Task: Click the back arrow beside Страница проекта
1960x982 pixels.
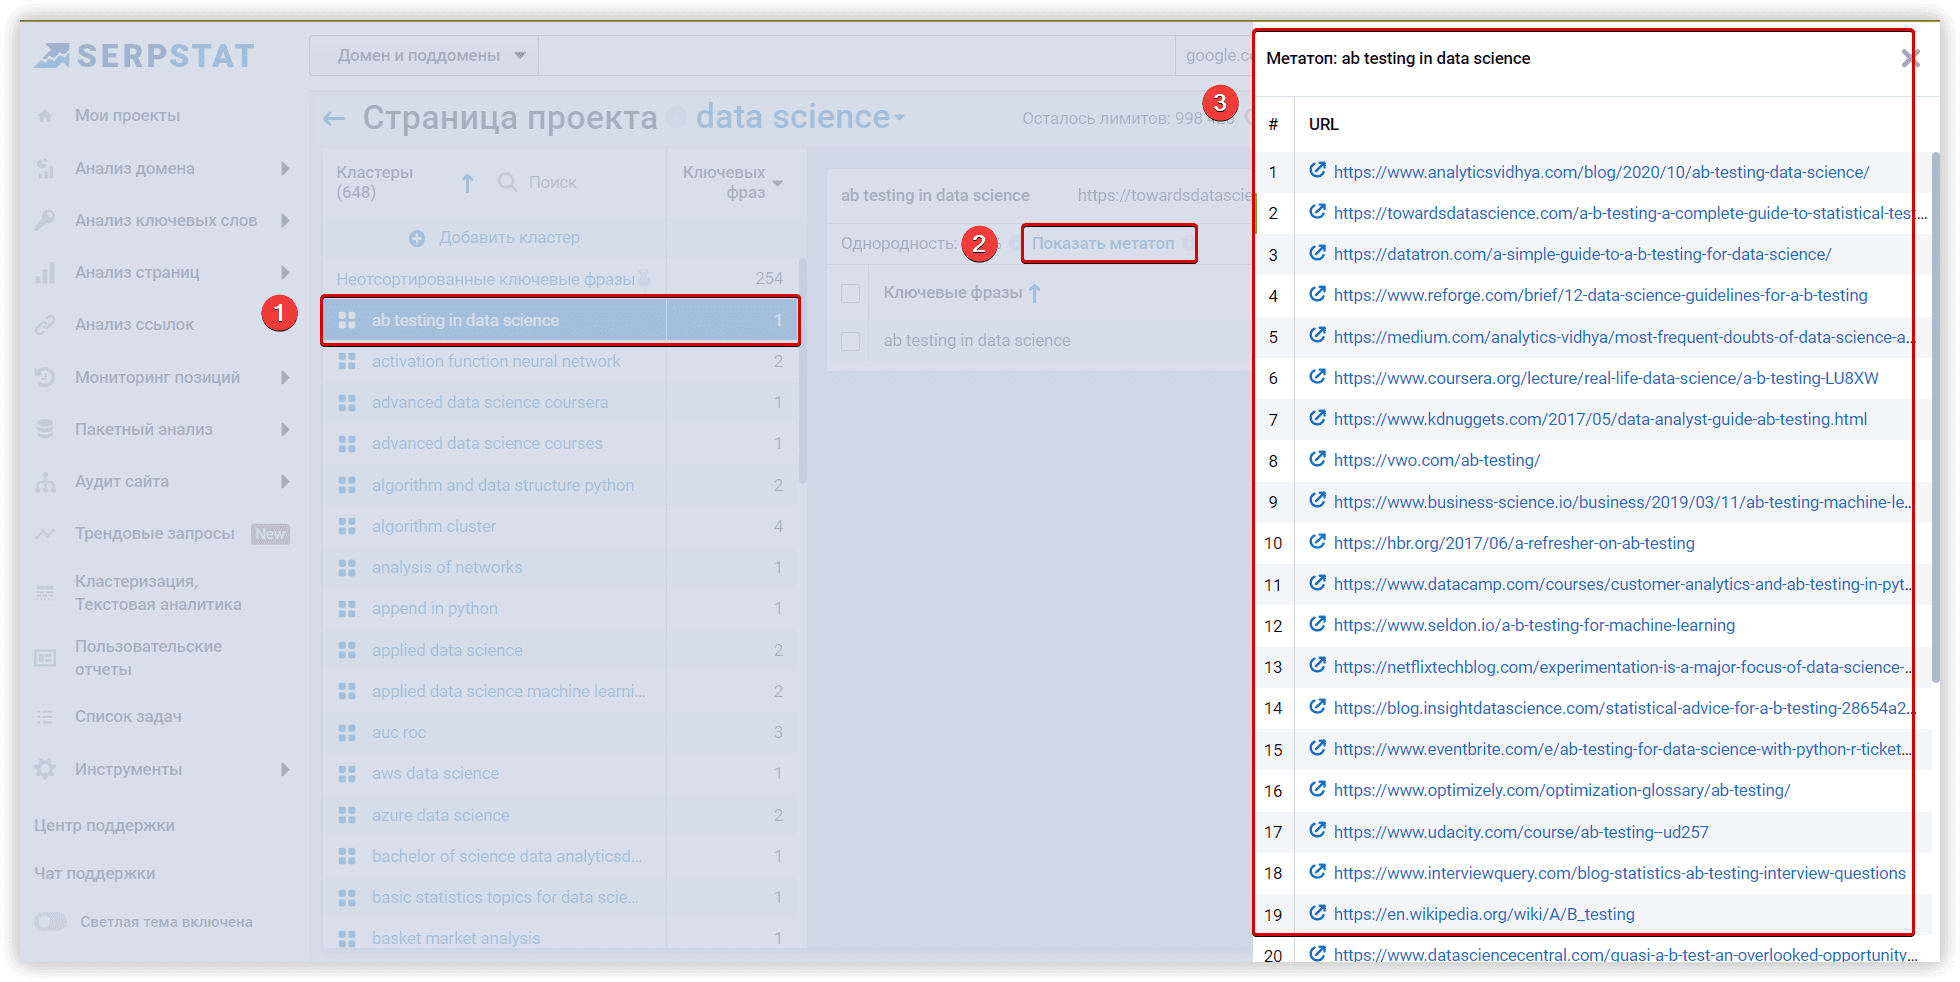Action: pos(334,119)
